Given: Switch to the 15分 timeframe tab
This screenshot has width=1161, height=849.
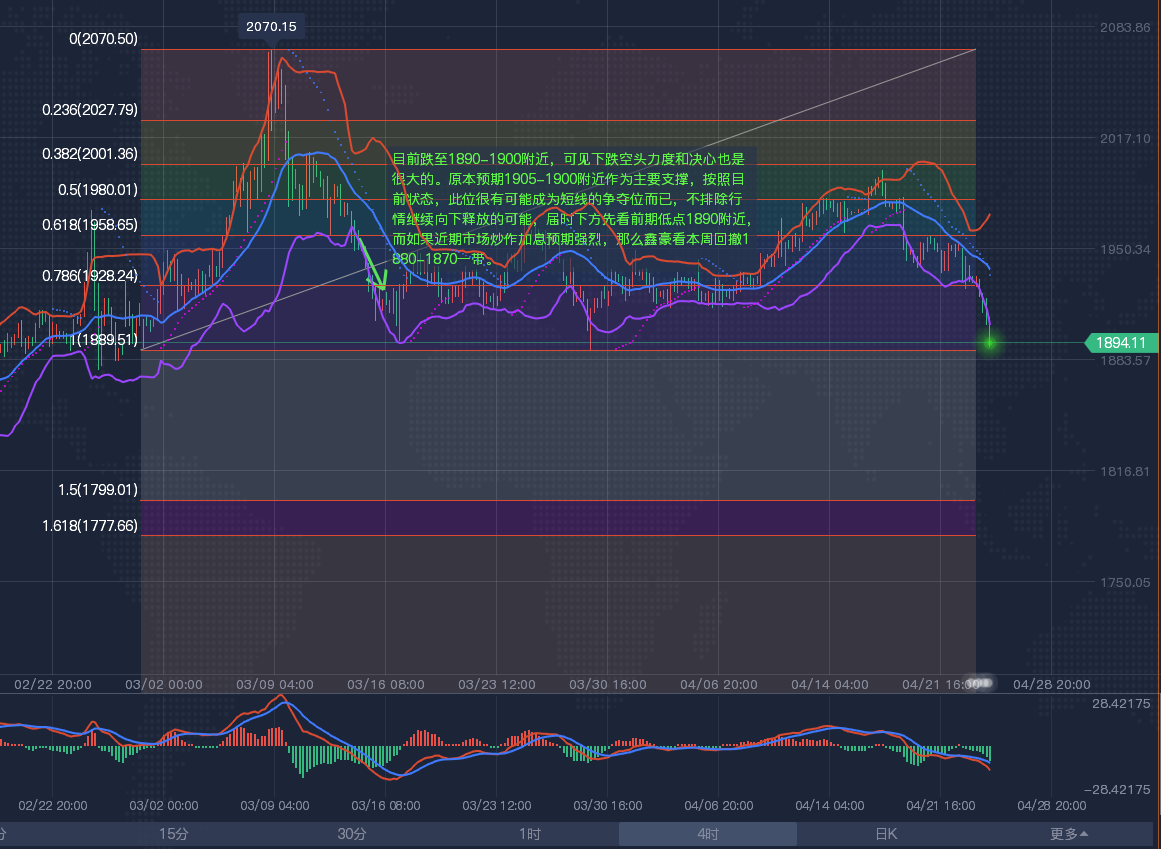Looking at the screenshot, I should [174, 834].
